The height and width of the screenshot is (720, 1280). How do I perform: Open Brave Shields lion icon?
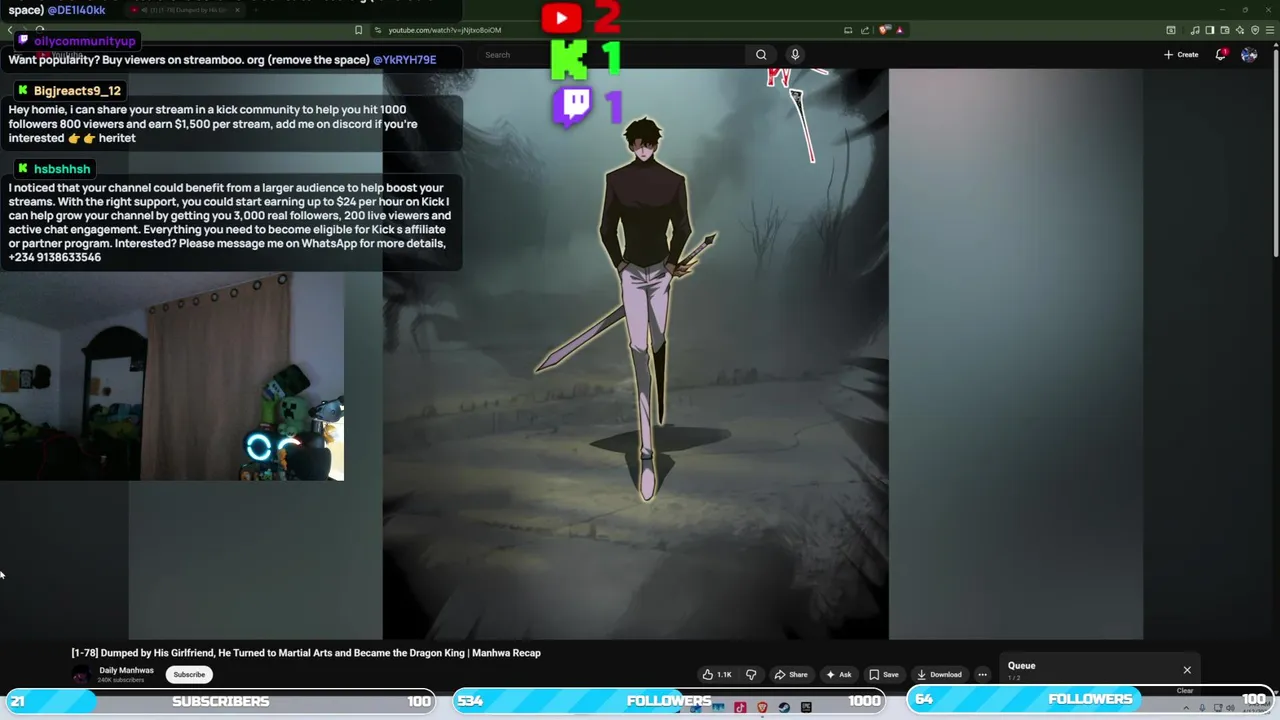(883, 30)
